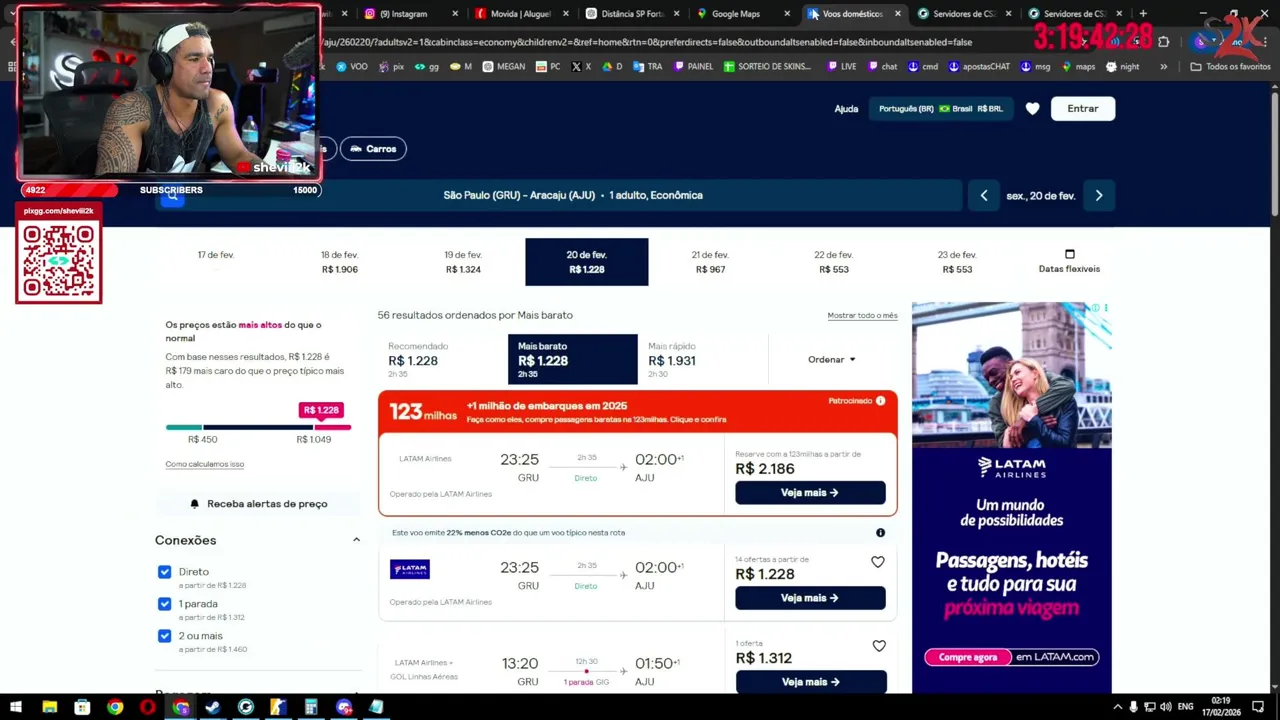Select 21 de fev. date R$ 967
Viewport: 1280px width, 720px height.
click(710, 262)
